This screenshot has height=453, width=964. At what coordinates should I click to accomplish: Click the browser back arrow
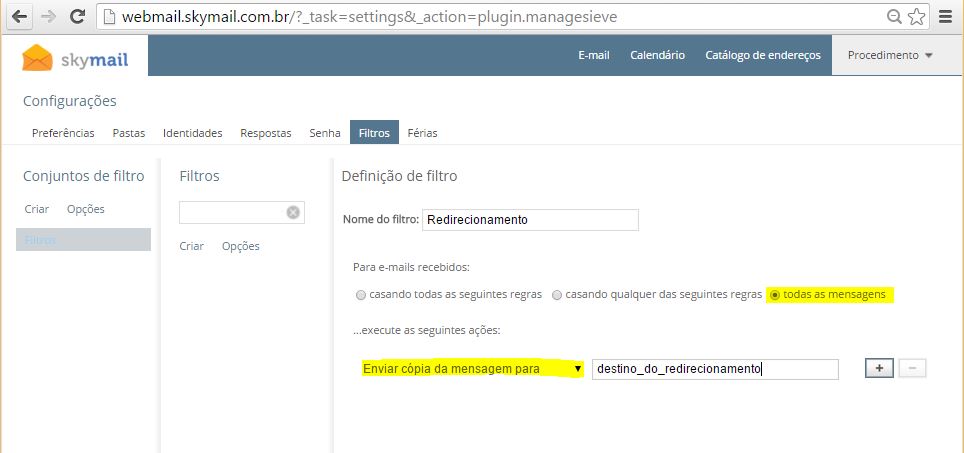pyautogui.click(x=19, y=17)
